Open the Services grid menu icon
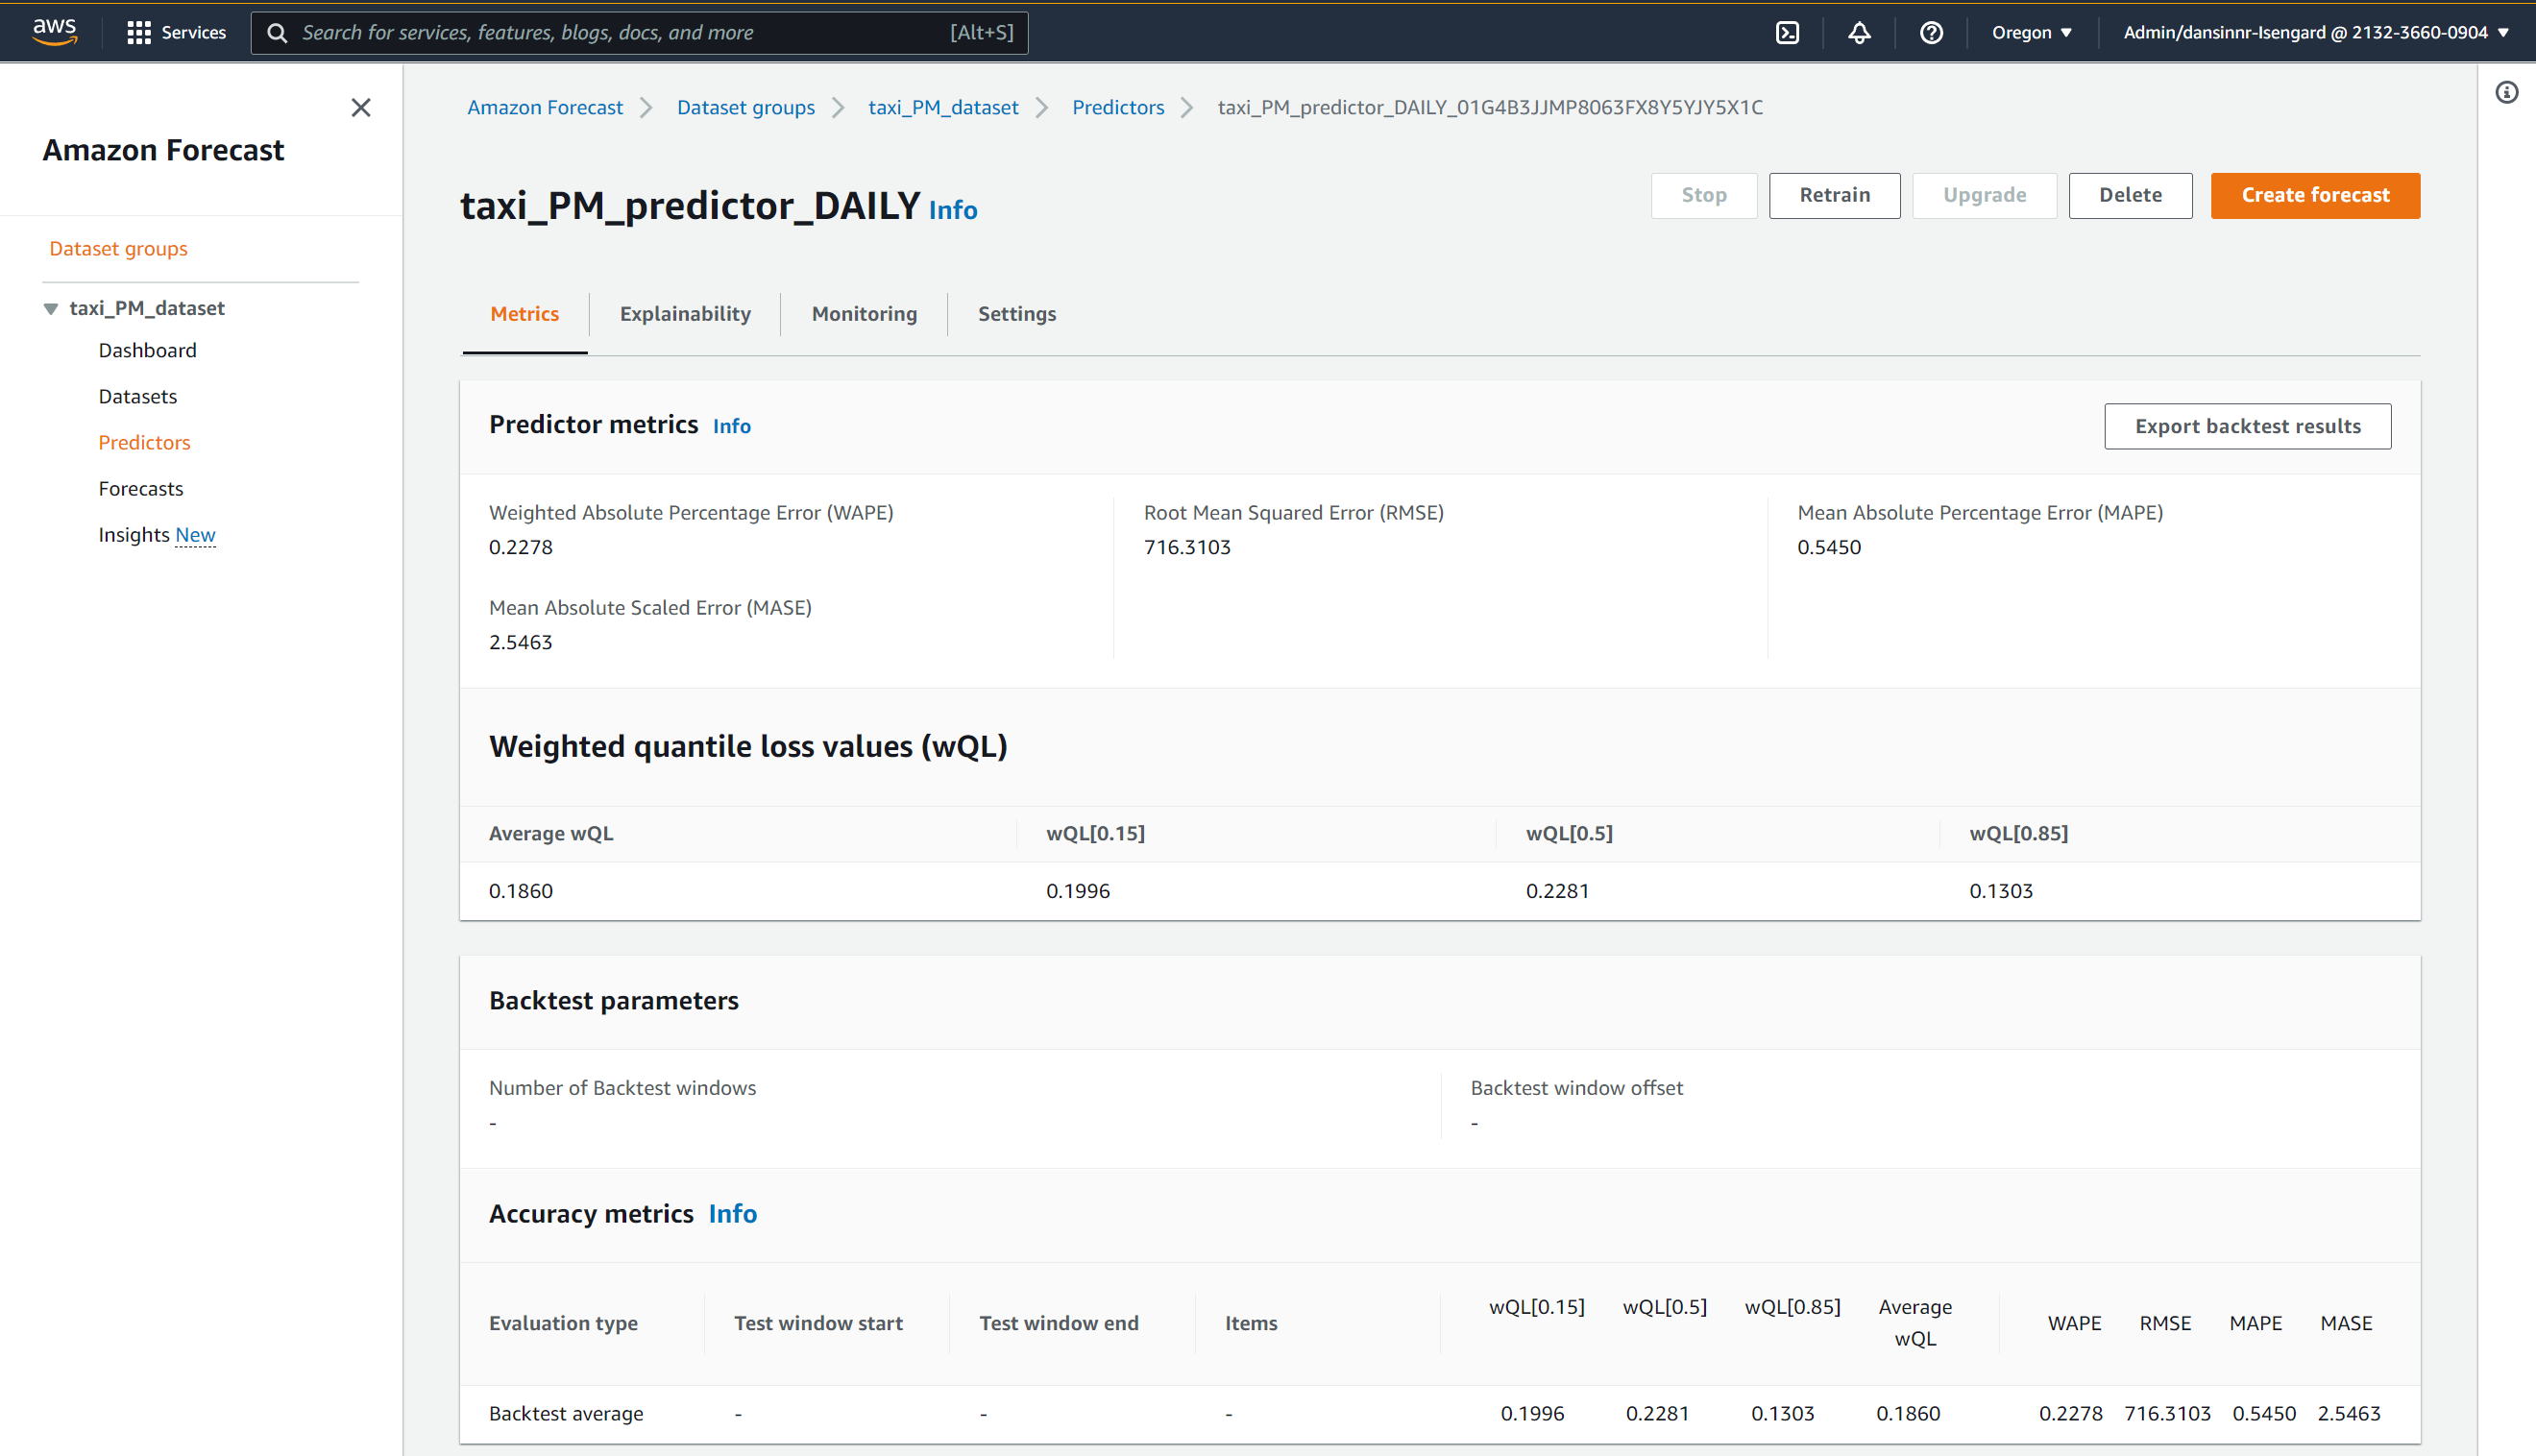 138,33
